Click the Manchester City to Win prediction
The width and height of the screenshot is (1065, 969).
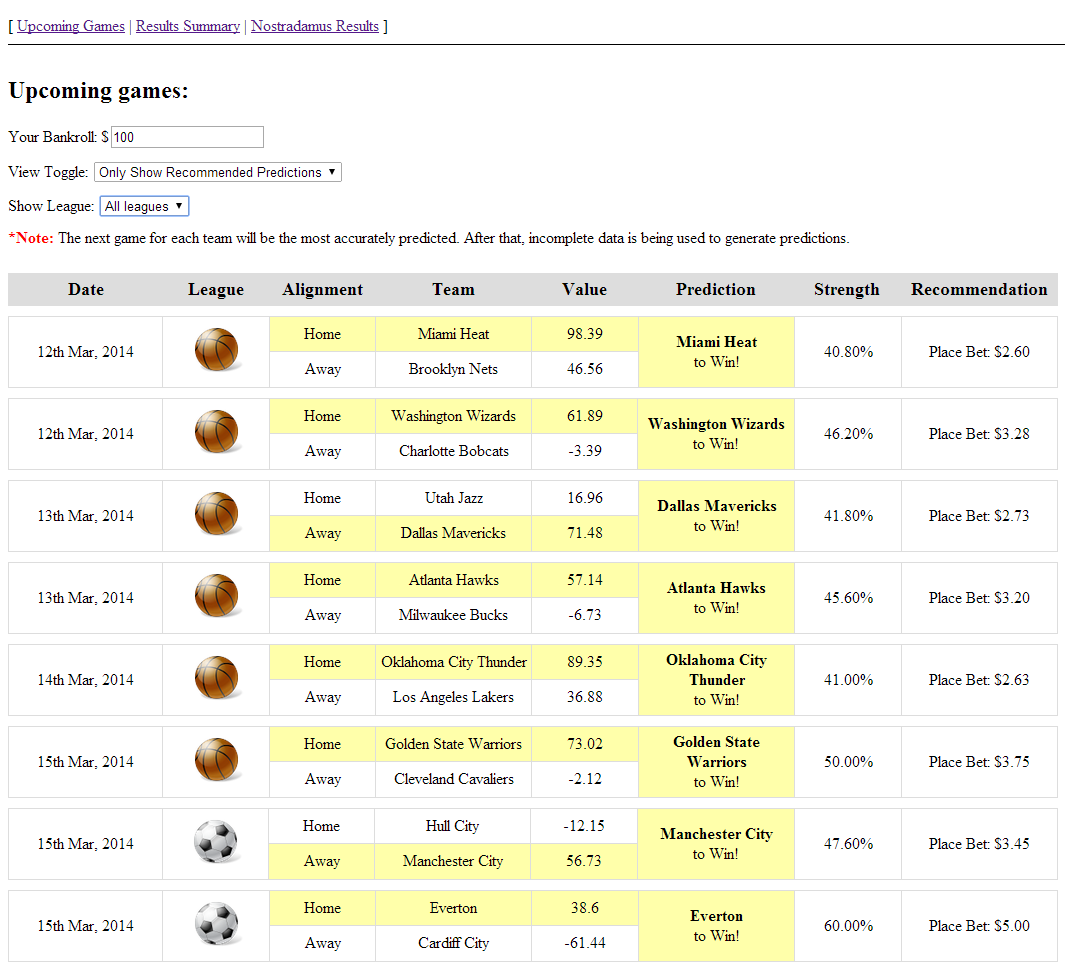(x=717, y=844)
